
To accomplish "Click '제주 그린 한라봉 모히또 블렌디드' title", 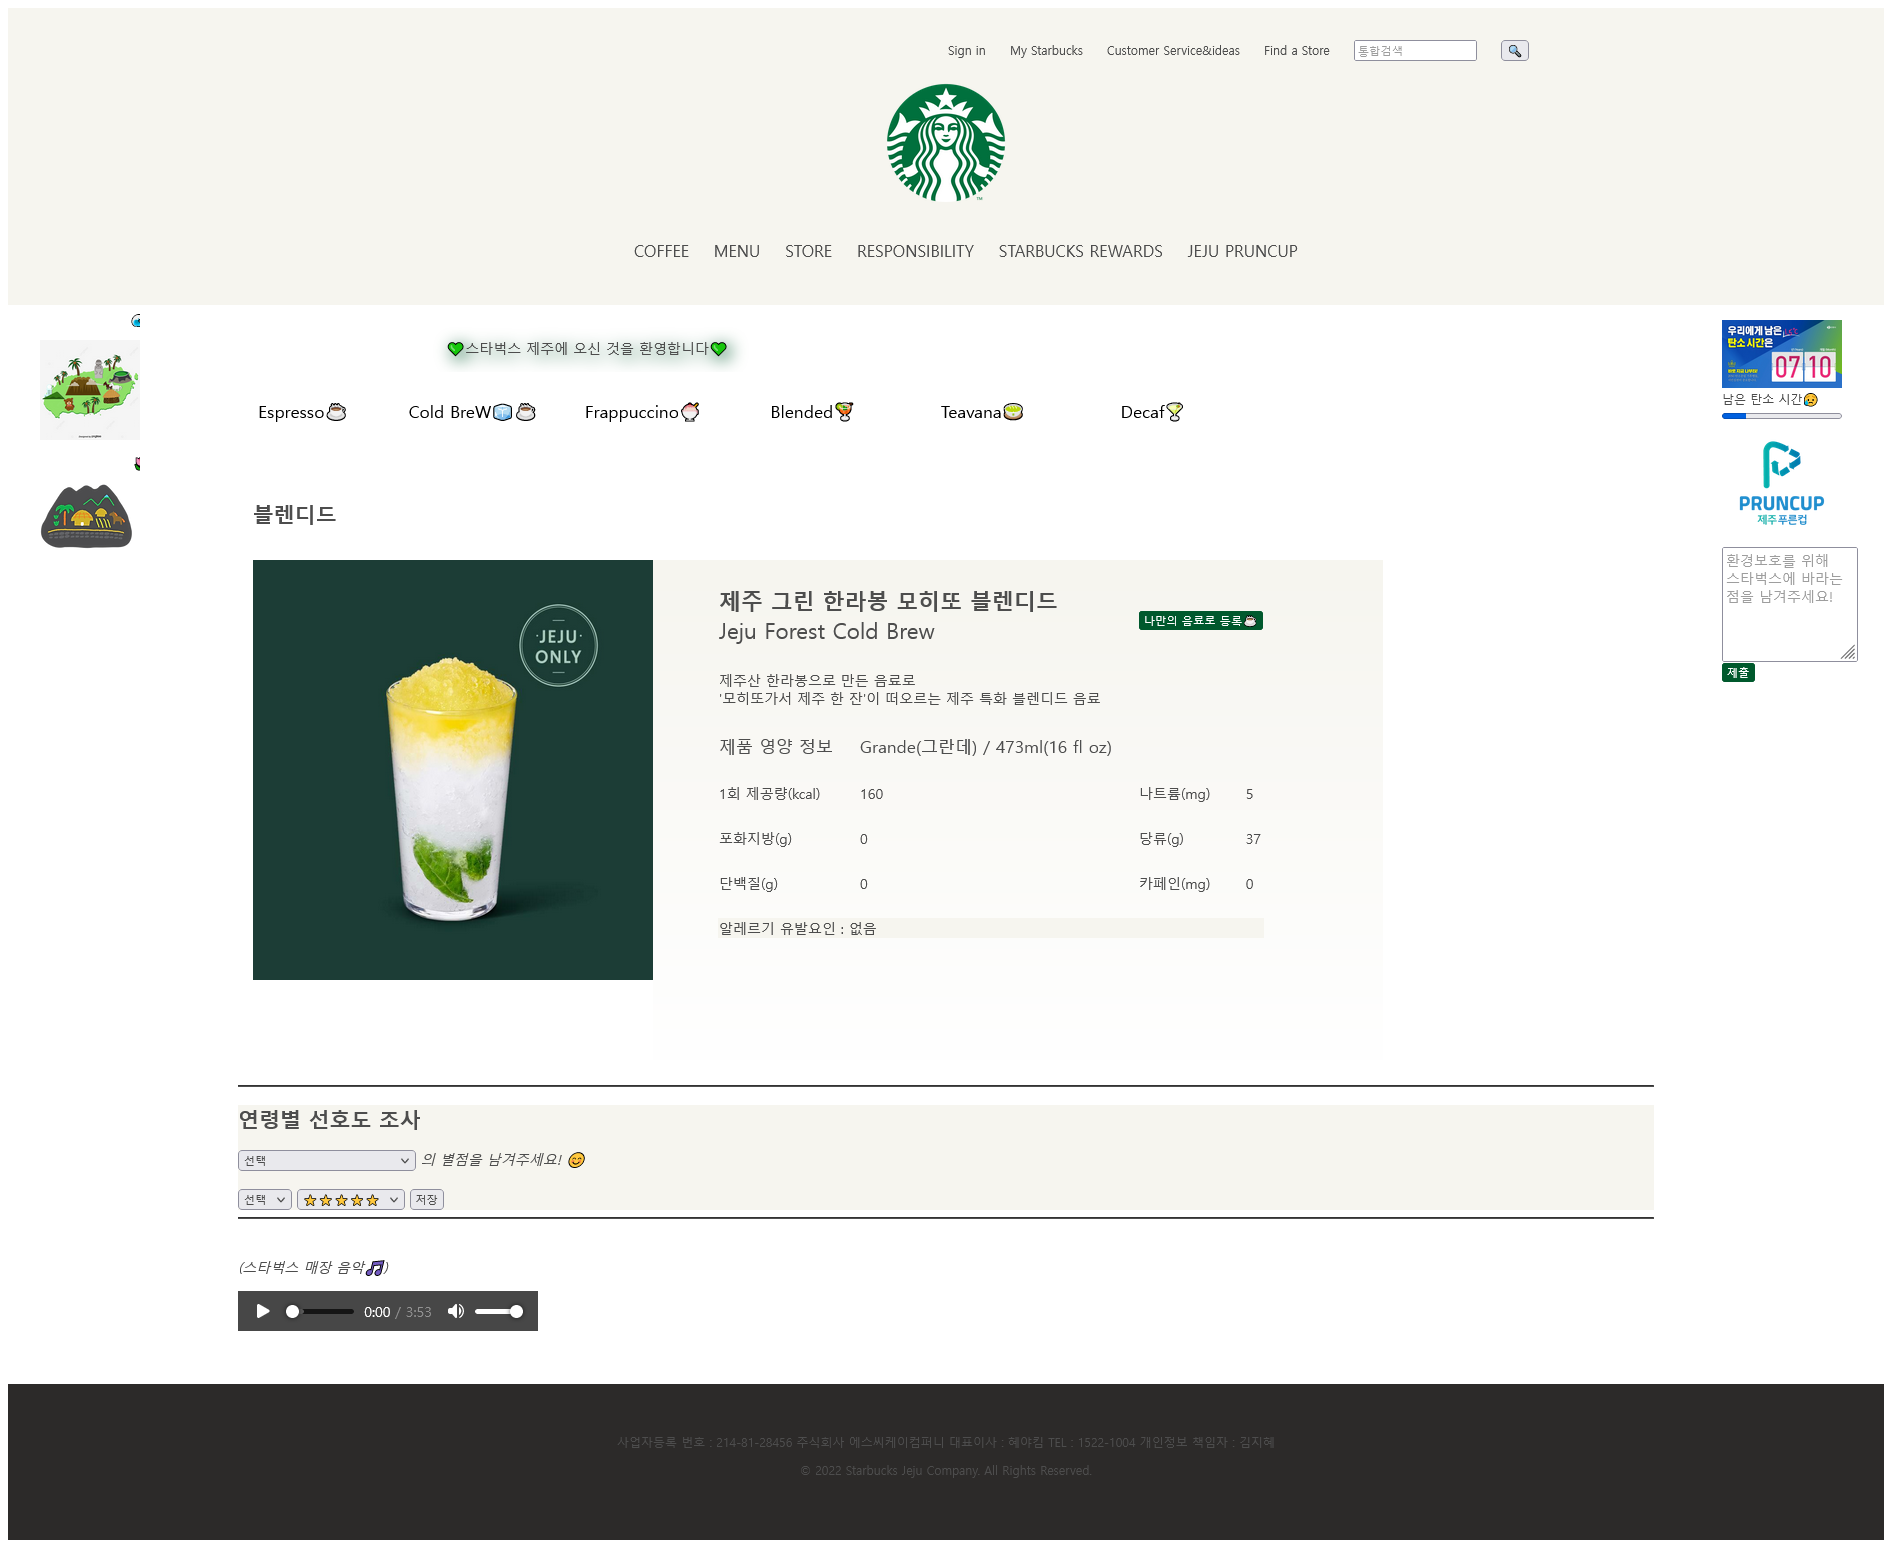I will (x=888, y=600).
